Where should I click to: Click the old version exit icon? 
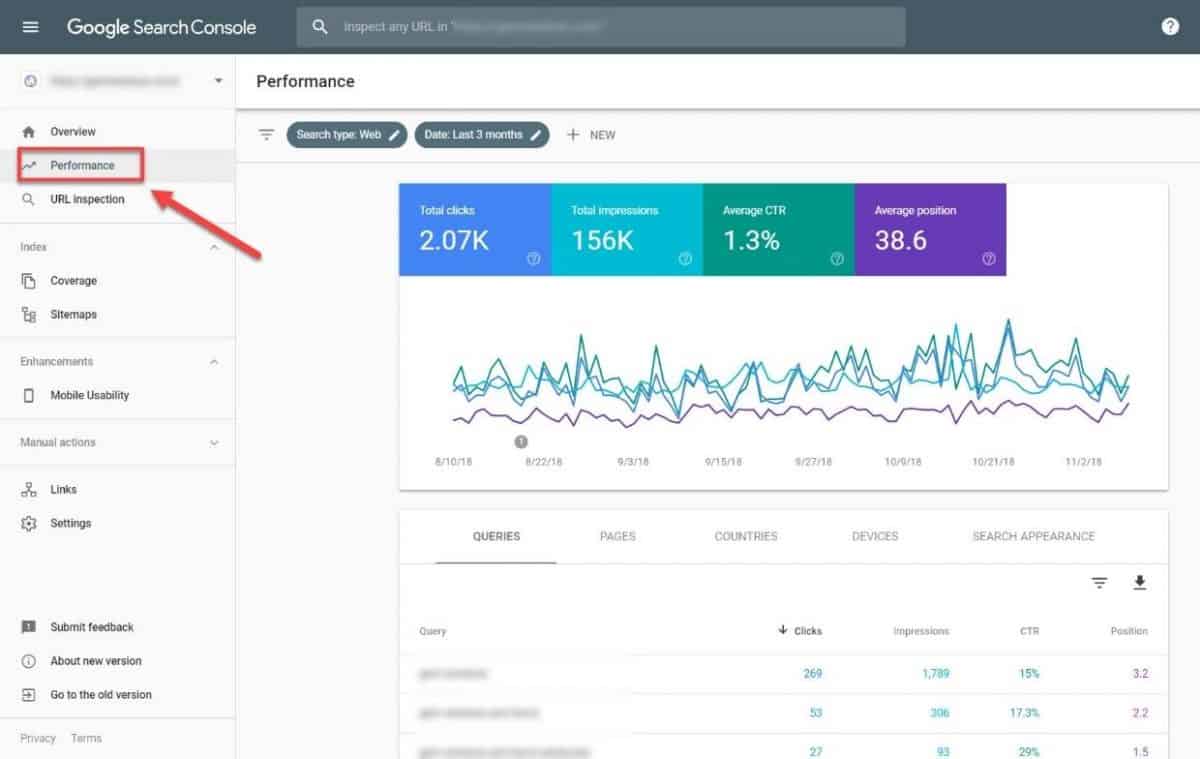[x=29, y=695]
